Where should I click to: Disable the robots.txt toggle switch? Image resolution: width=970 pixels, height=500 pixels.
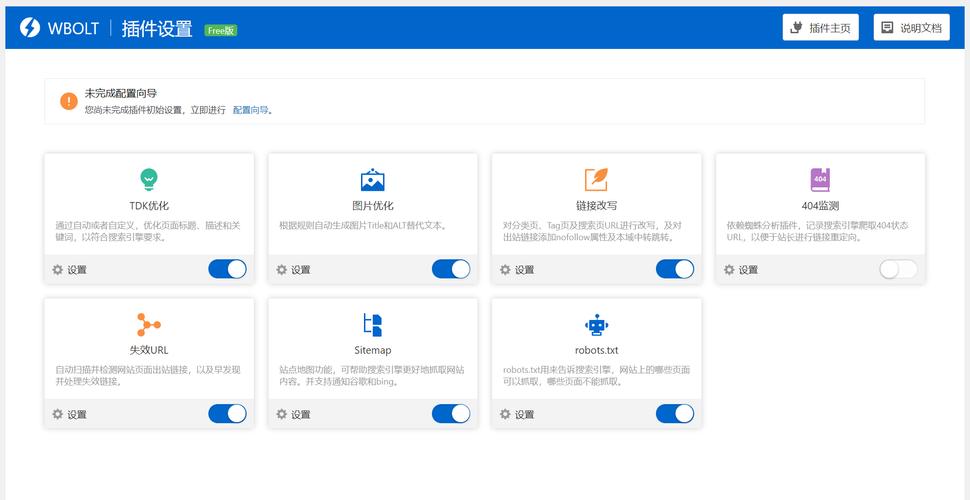[x=674, y=414]
